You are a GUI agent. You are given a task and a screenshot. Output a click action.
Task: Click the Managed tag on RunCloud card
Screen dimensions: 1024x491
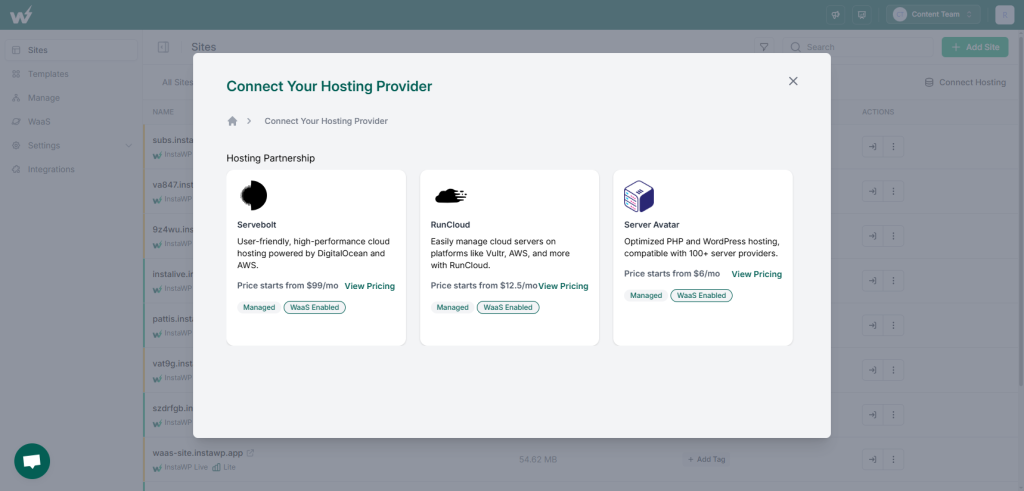453,308
